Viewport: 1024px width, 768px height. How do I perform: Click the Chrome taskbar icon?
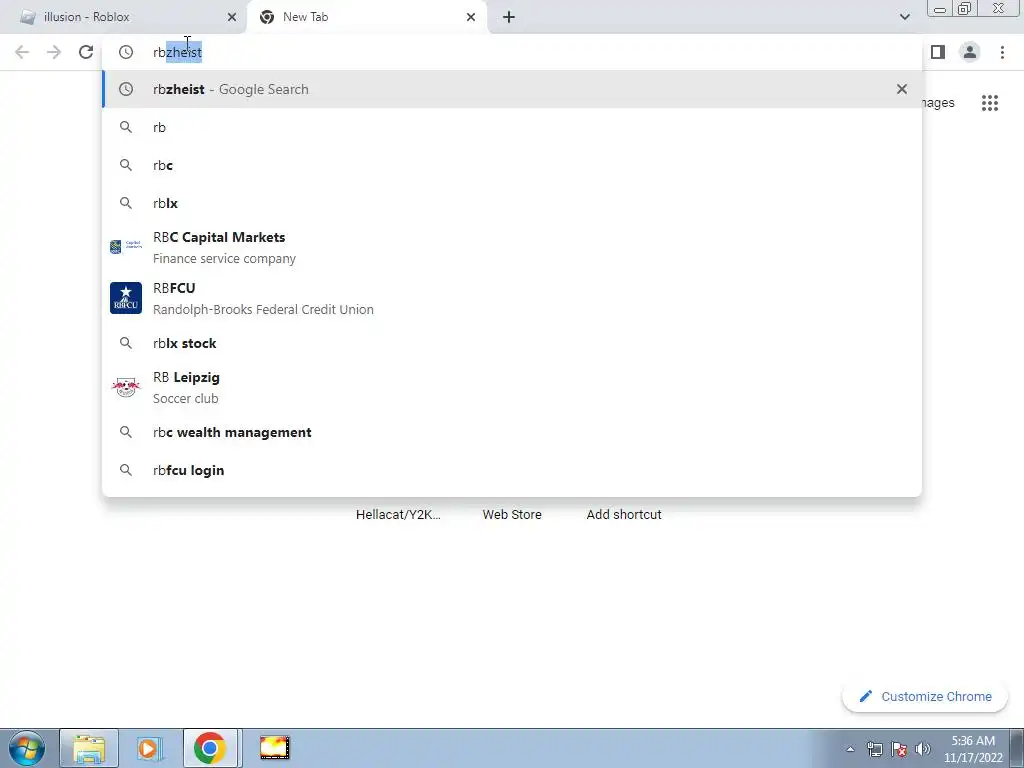210,748
